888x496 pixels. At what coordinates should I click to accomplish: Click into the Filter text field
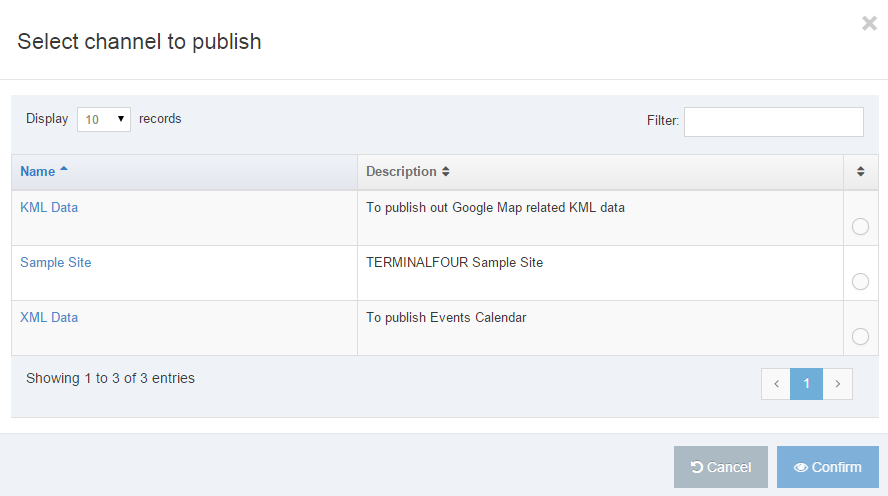(773, 122)
